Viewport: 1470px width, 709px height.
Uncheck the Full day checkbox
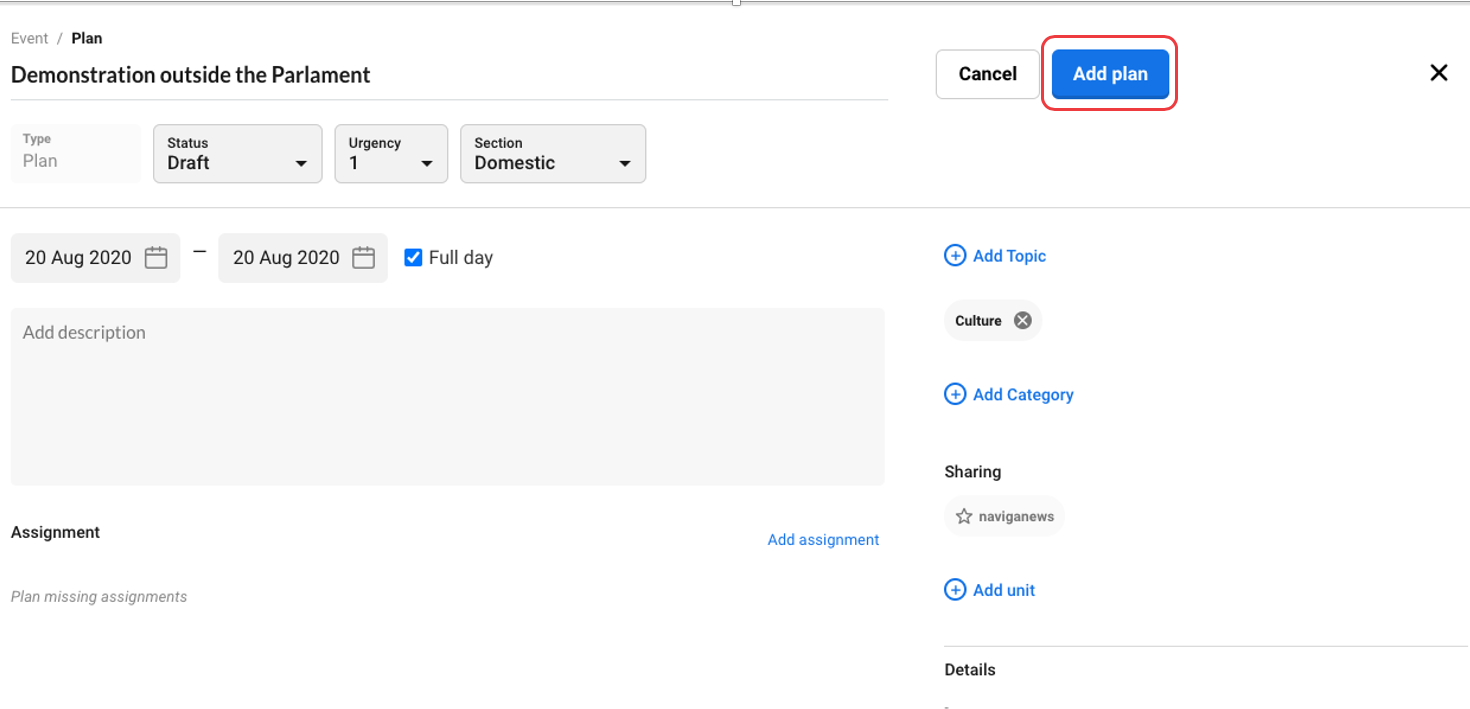pyautogui.click(x=413, y=258)
